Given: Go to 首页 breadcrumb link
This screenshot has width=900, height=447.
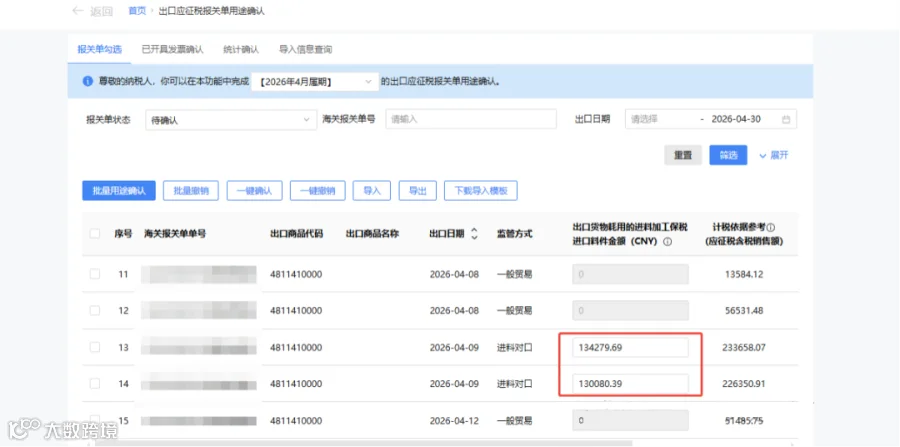Looking at the screenshot, I should tap(137, 11).
